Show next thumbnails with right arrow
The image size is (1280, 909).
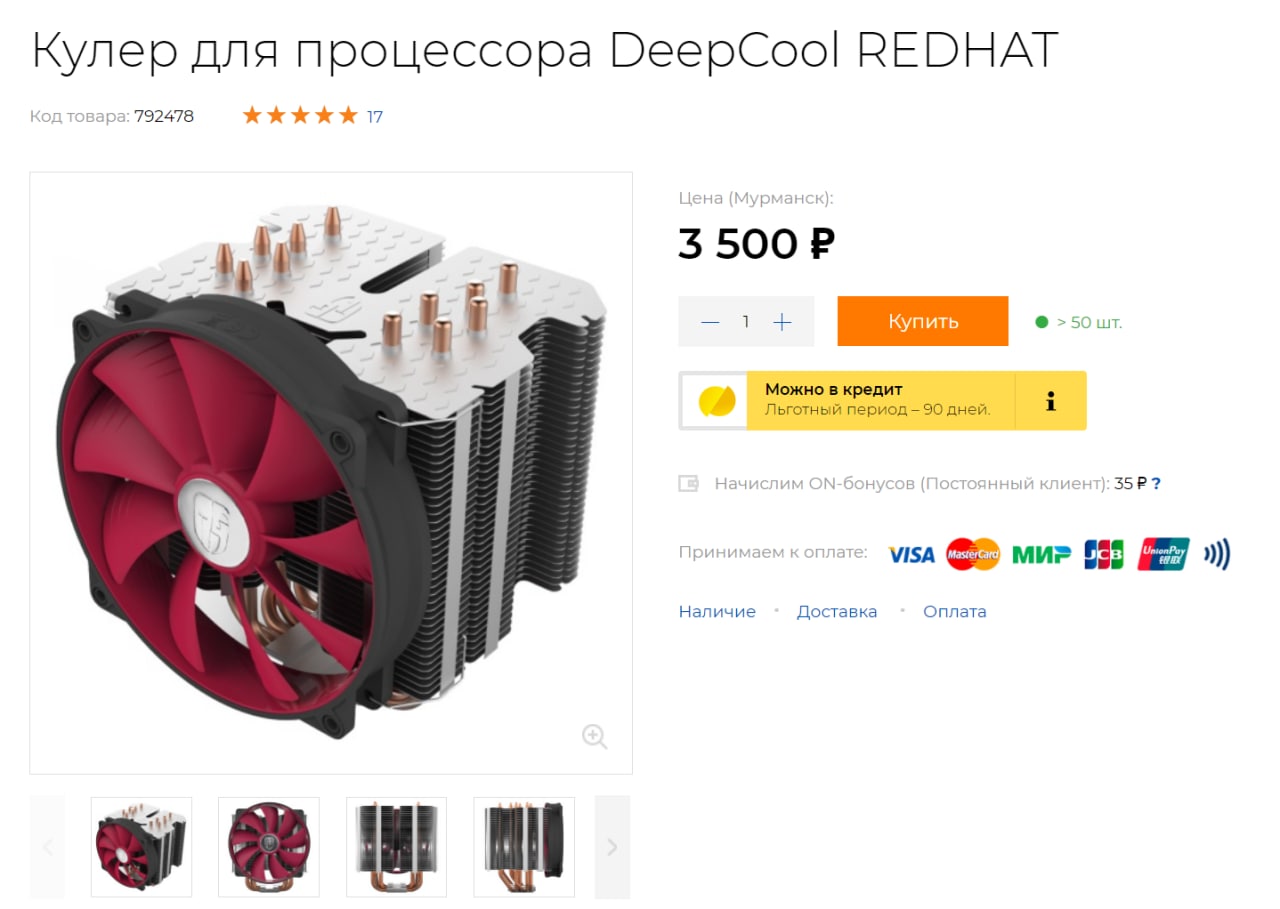tap(612, 847)
